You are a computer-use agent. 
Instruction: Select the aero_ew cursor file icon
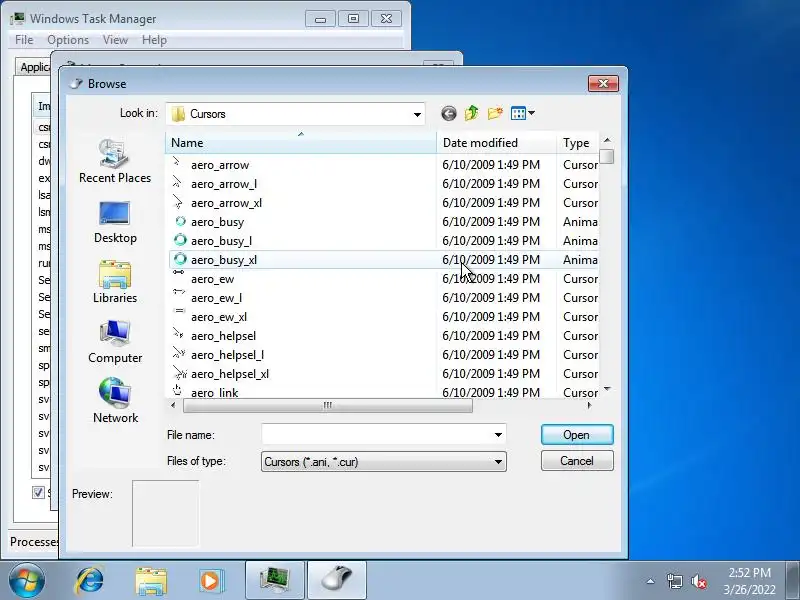(179, 273)
